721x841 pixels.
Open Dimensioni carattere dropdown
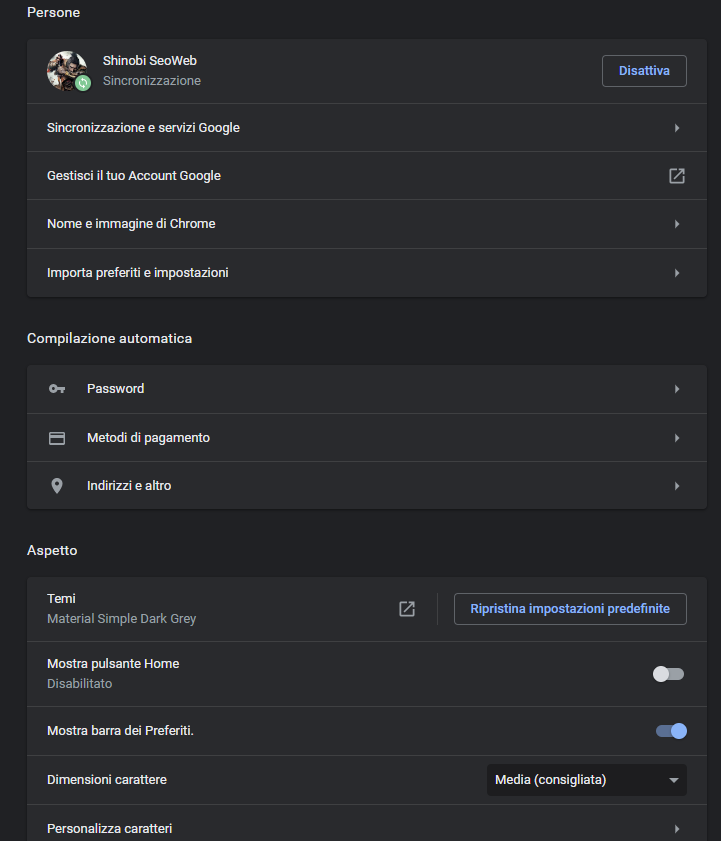pos(586,780)
